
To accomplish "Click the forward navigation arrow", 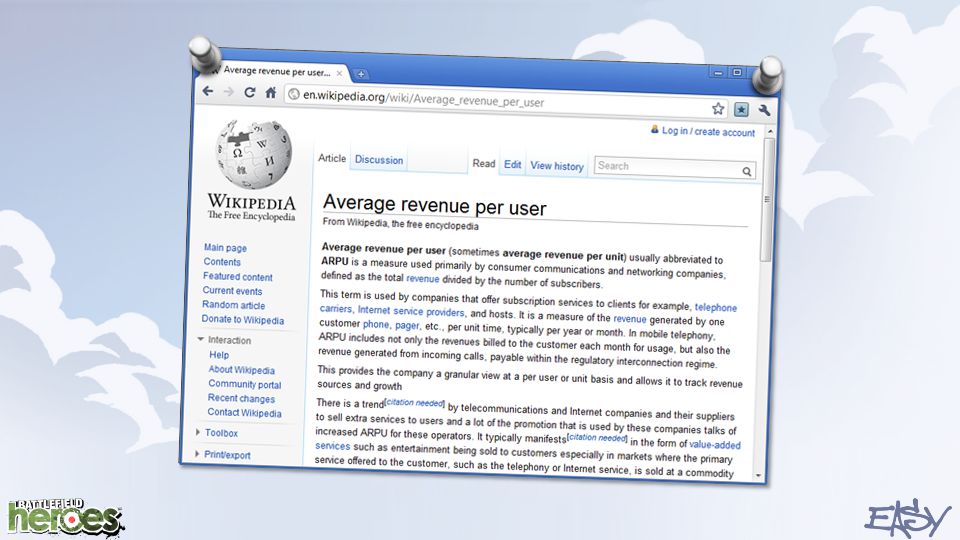I will pos(229,91).
